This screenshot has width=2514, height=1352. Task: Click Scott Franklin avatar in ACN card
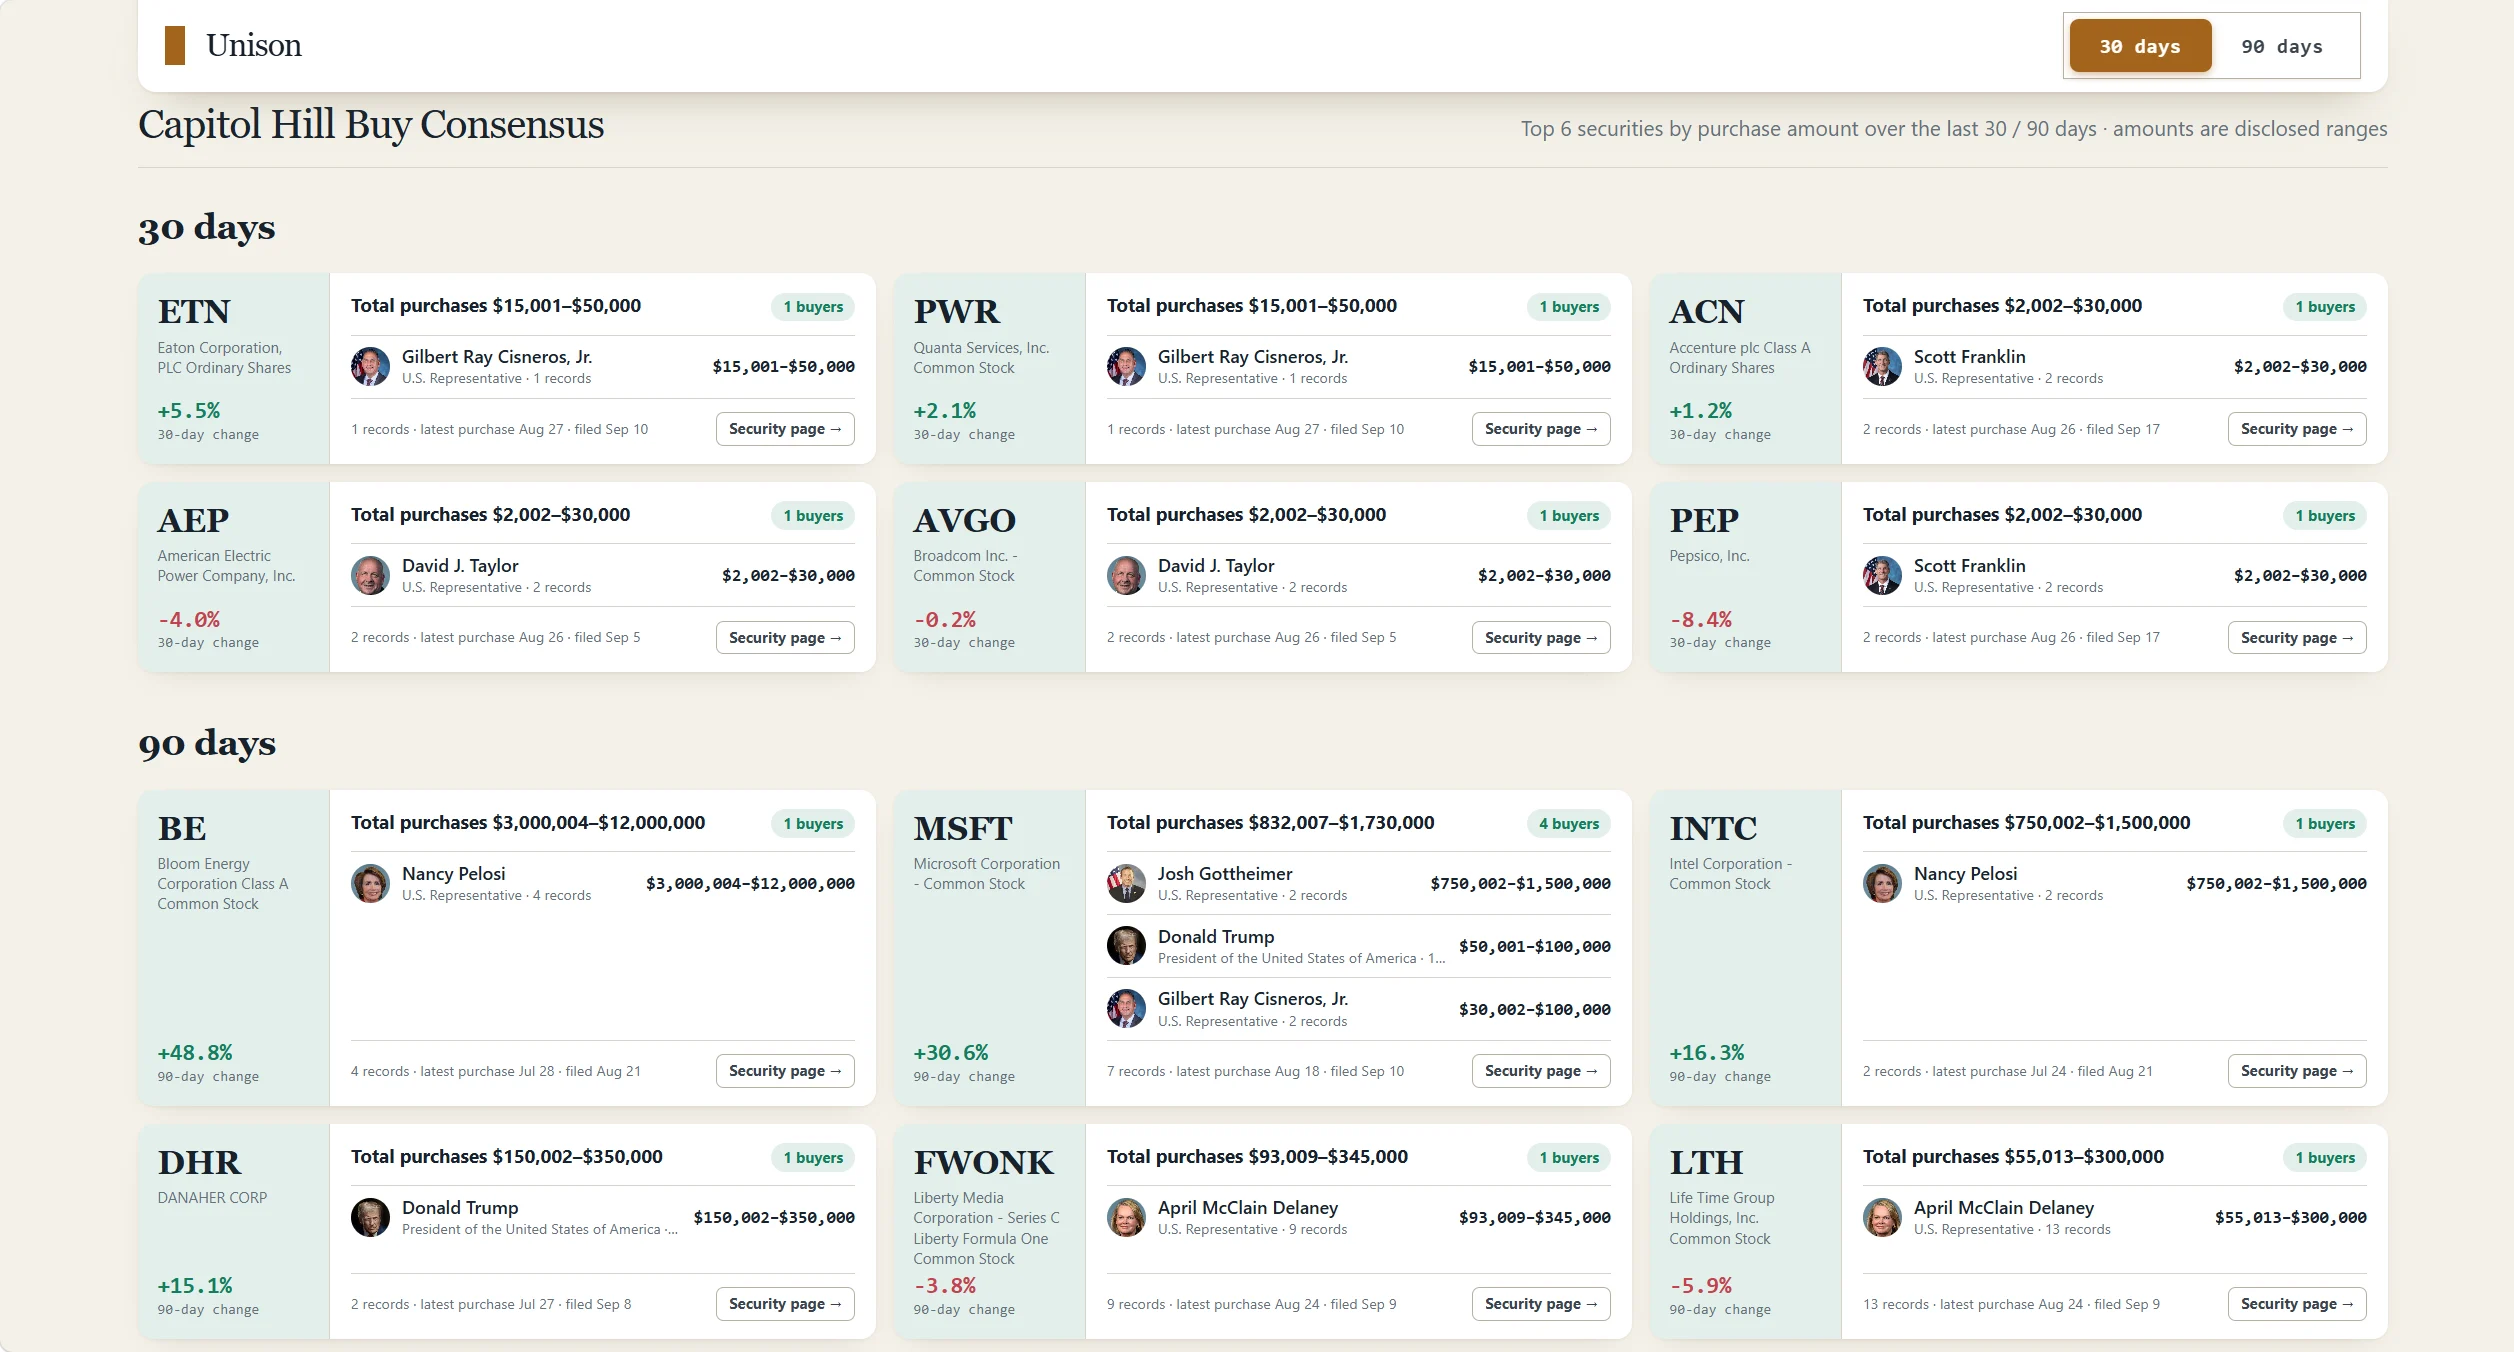click(x=1882, y=367)
